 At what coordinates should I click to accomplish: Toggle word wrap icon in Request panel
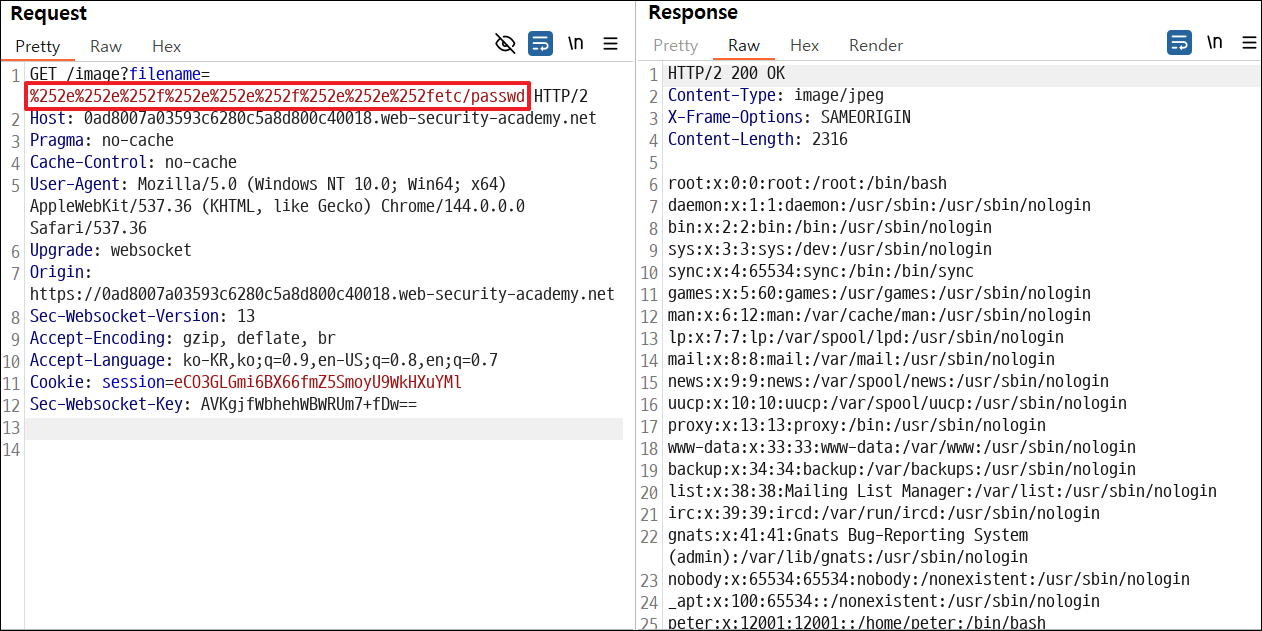(541, 43)
